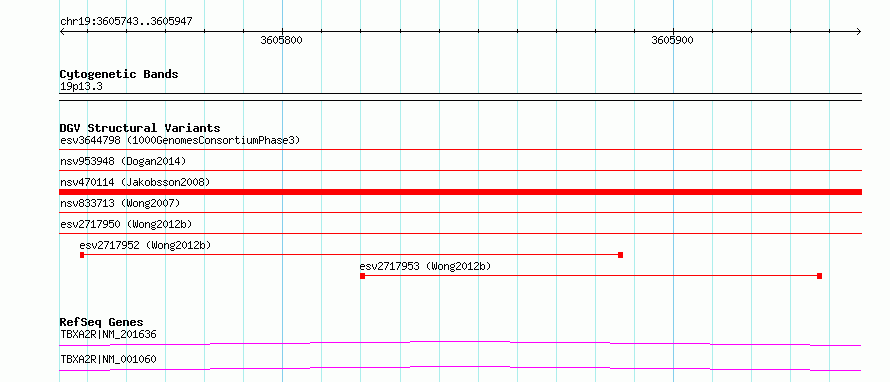Click the black cytogenetic band 19p13.3 bar
The image size is (890, 382).
[461, 96]
